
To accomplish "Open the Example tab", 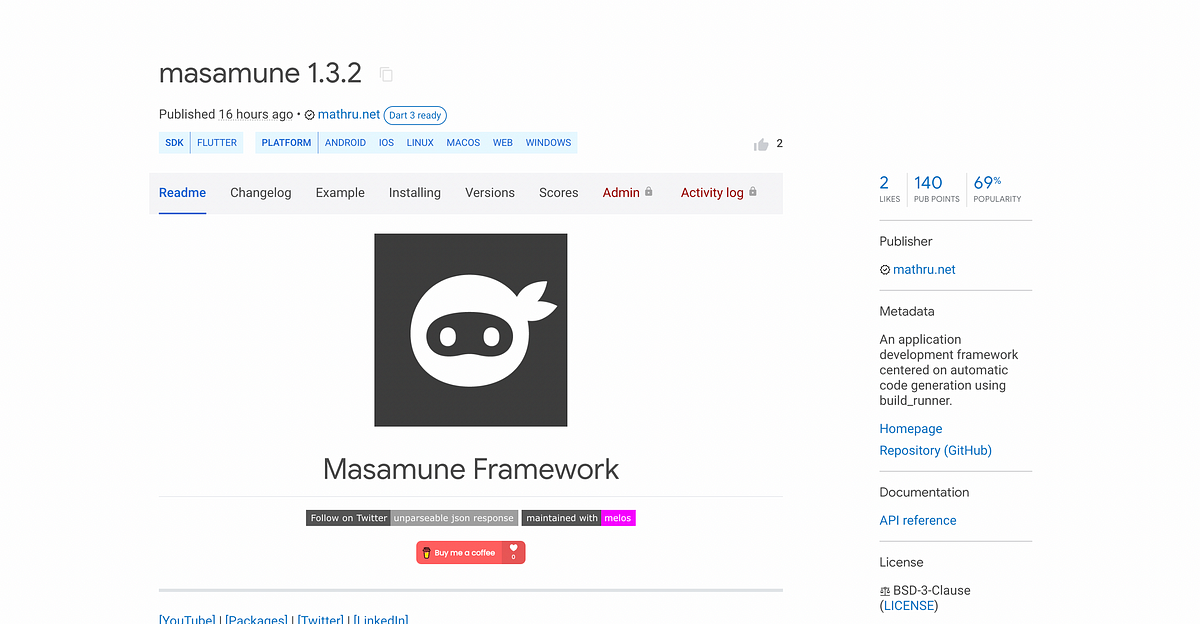I will [340, 193].
